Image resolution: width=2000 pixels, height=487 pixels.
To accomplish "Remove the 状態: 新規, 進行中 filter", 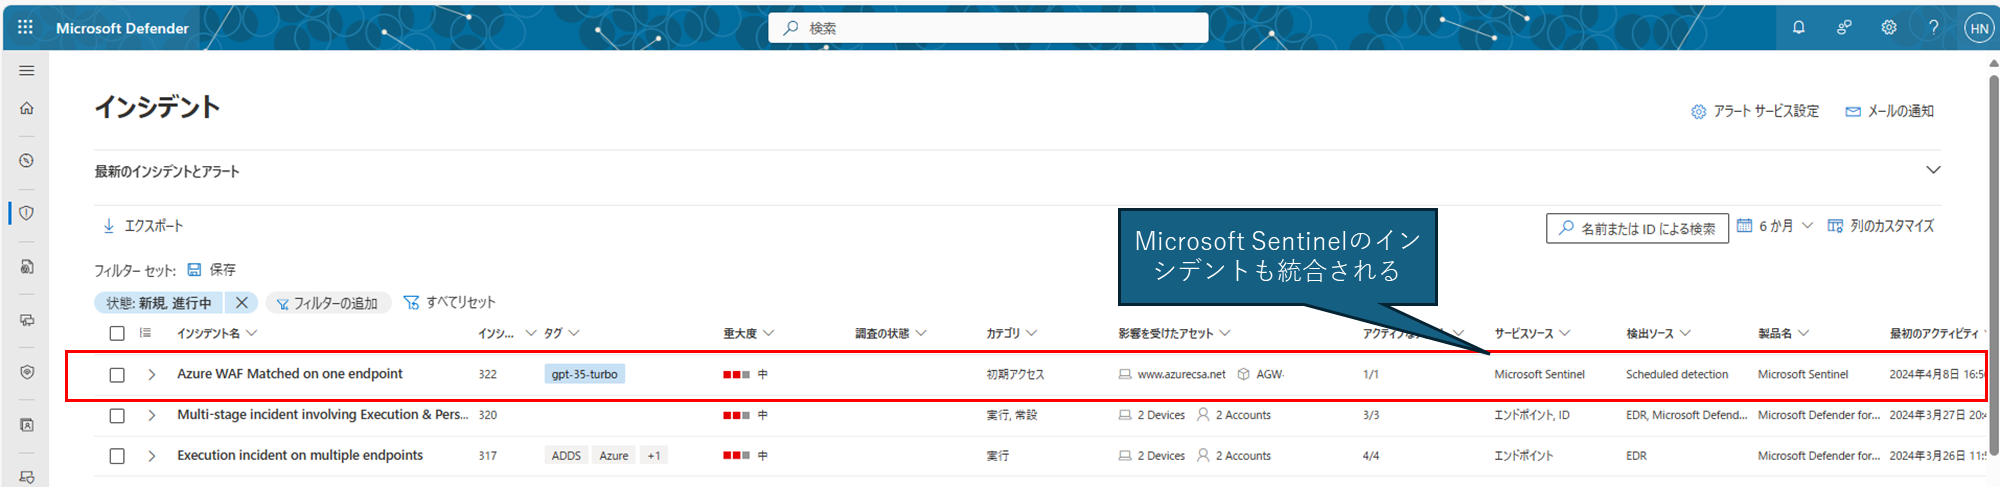I will click(x=242, y=302).
